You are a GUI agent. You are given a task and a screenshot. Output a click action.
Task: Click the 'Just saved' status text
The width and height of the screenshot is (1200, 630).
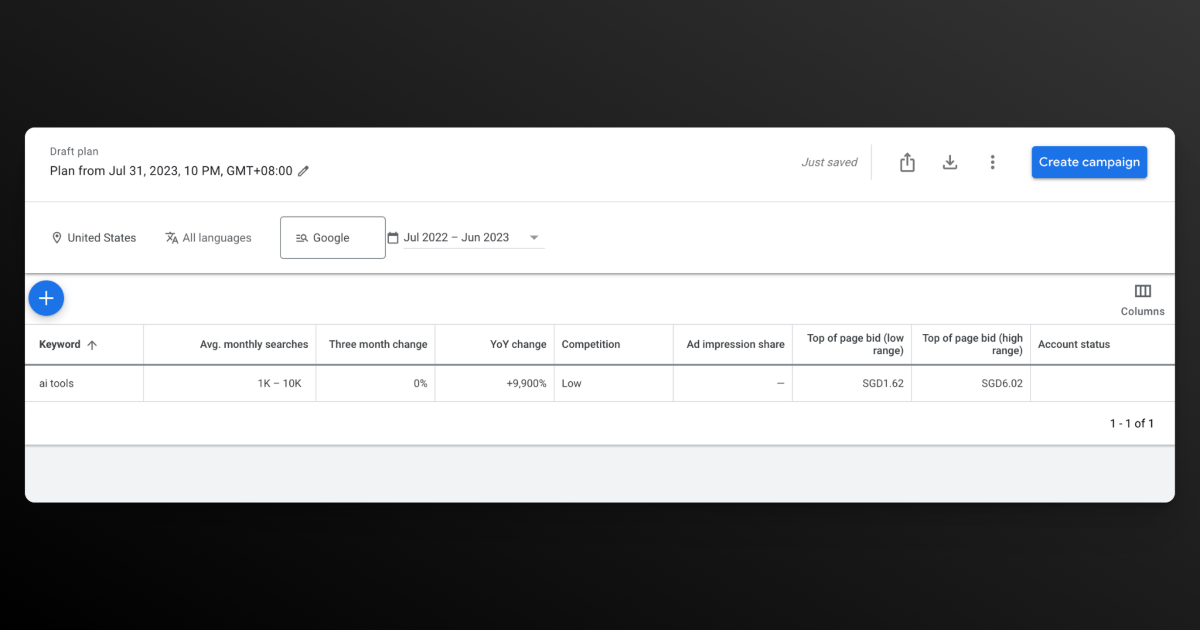(829, 163)
